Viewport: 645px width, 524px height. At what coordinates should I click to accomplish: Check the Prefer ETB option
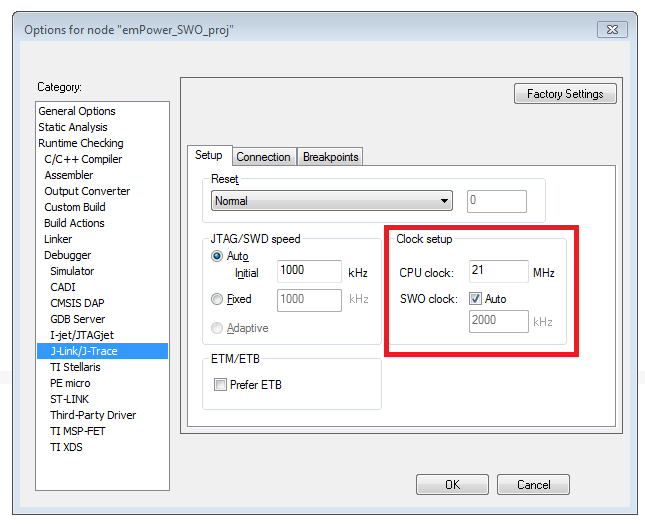click(x=221, y=384)
